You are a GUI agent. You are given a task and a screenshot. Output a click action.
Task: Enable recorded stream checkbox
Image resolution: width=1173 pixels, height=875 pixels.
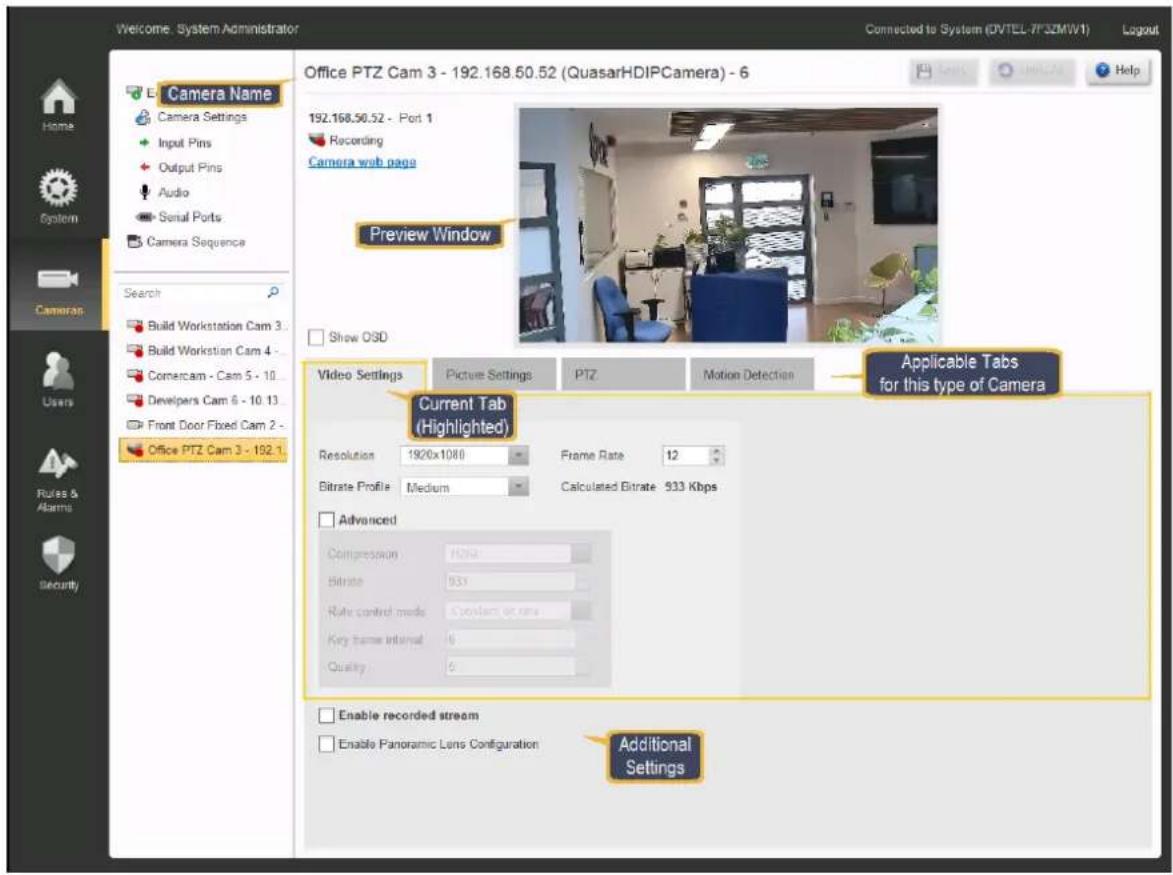tap(327, 716)
